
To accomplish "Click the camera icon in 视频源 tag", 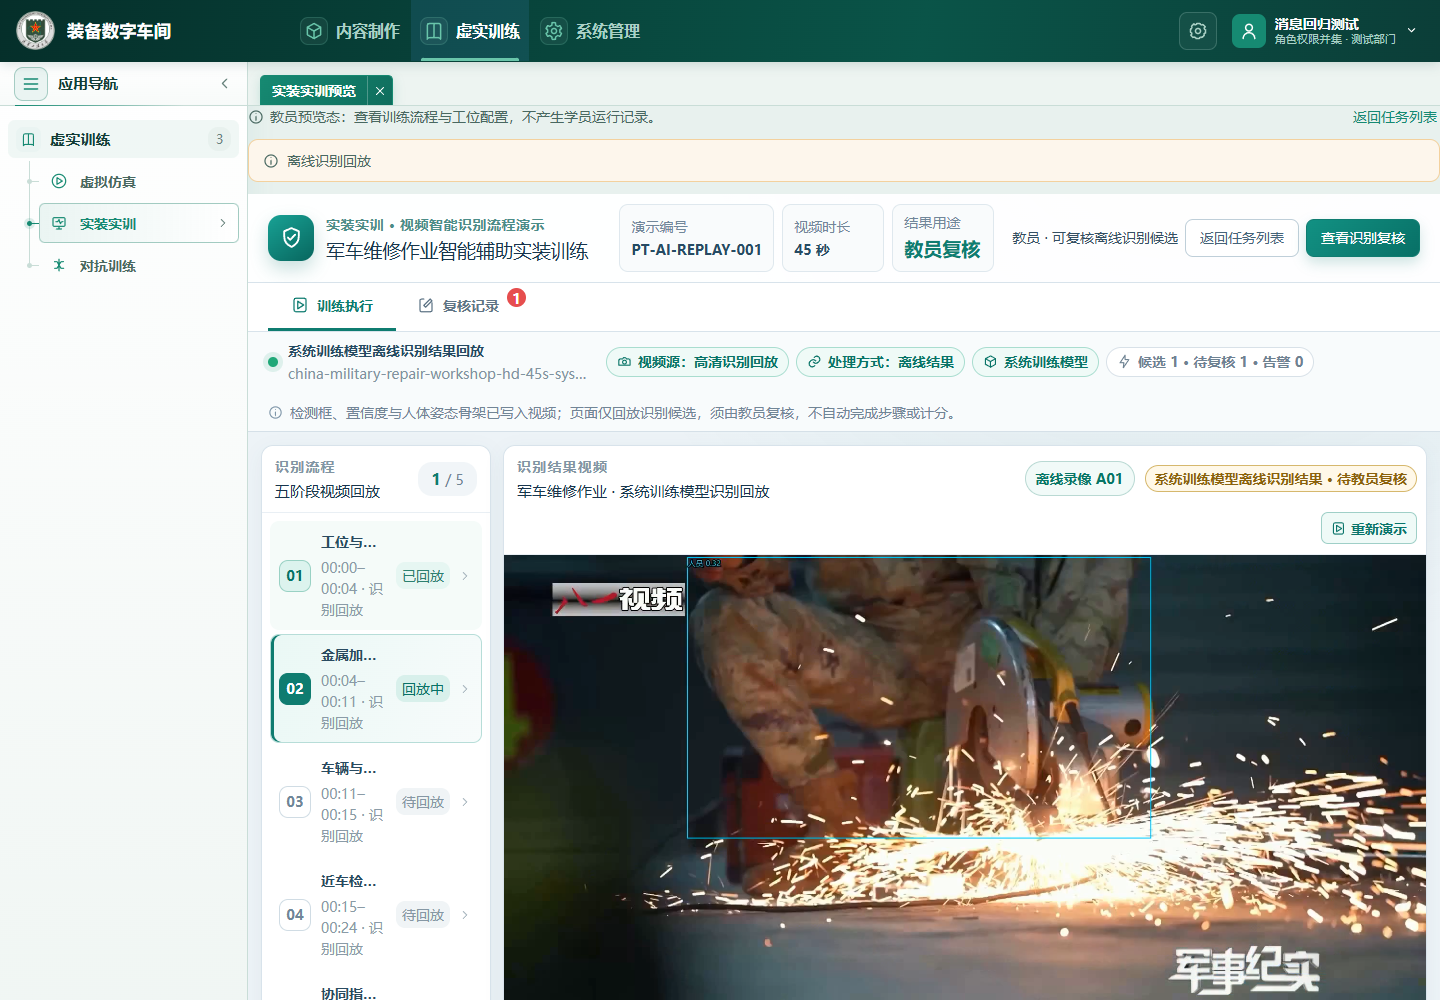I will pos(624,362).
